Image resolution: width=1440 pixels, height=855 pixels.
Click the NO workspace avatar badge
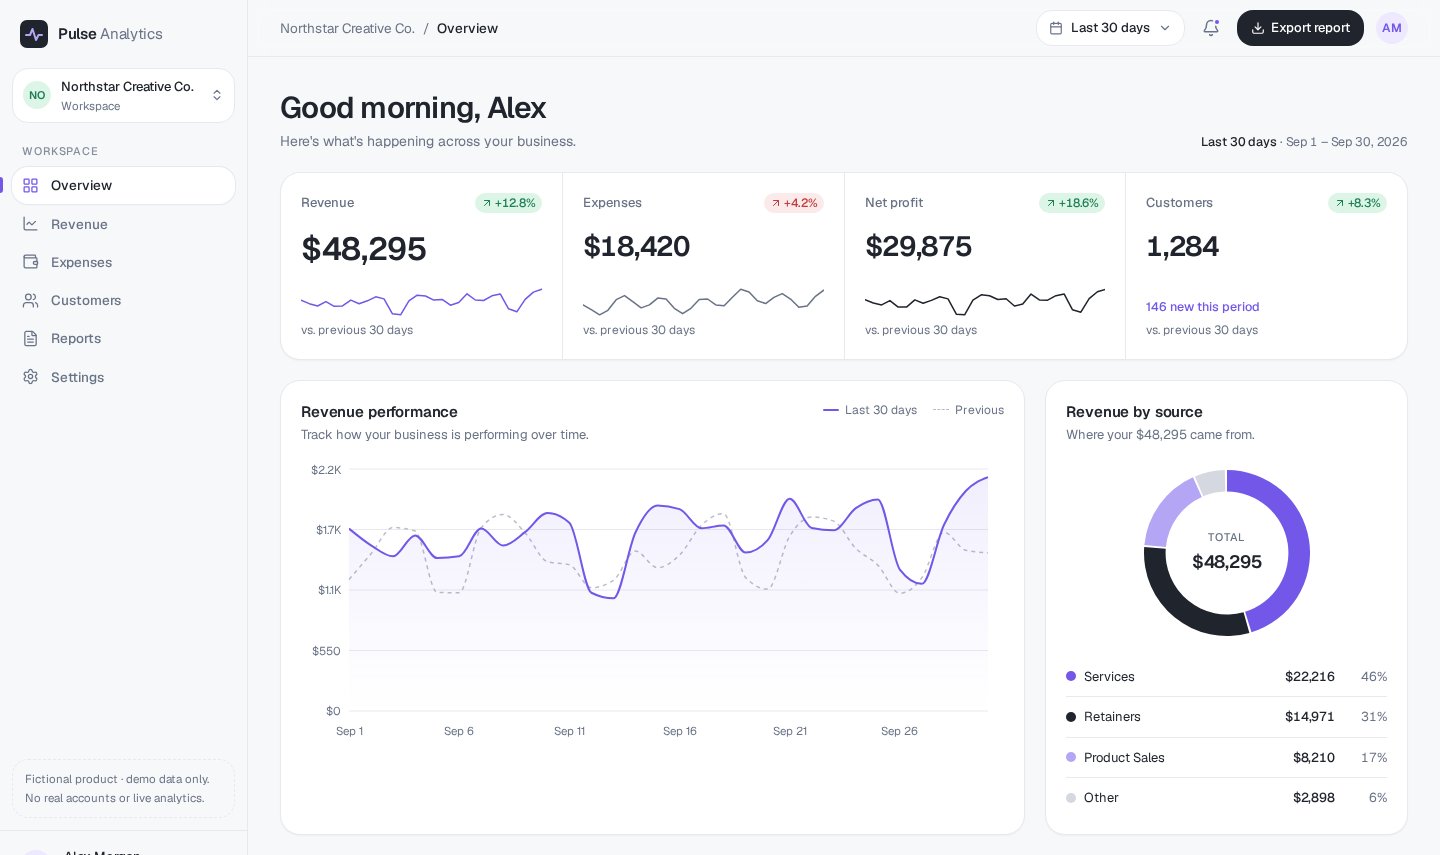[37, 95]
